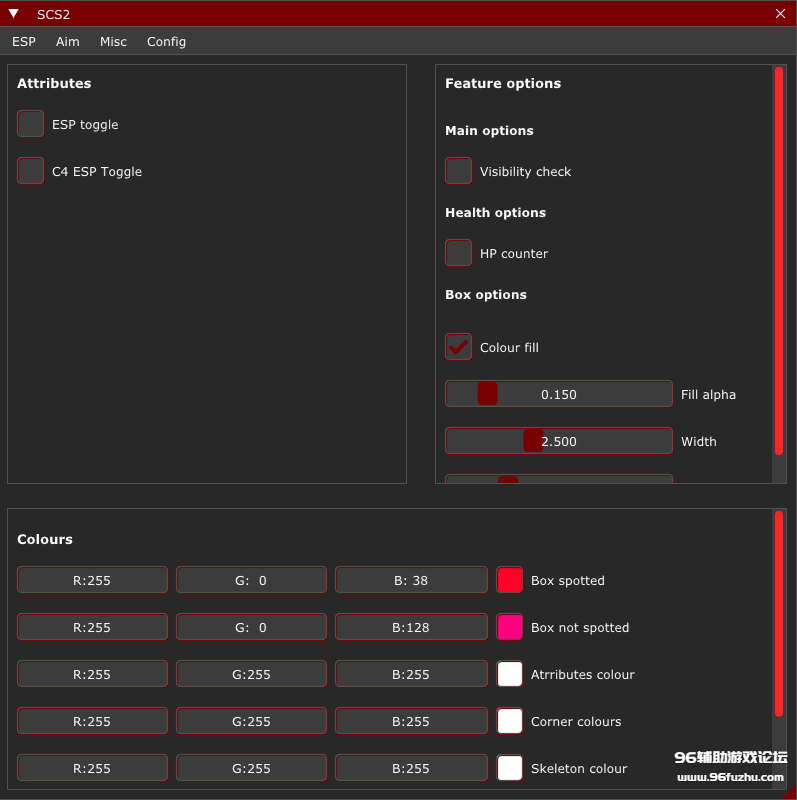Enable the HP counter checkbox
797x800 pixels.
459,253
